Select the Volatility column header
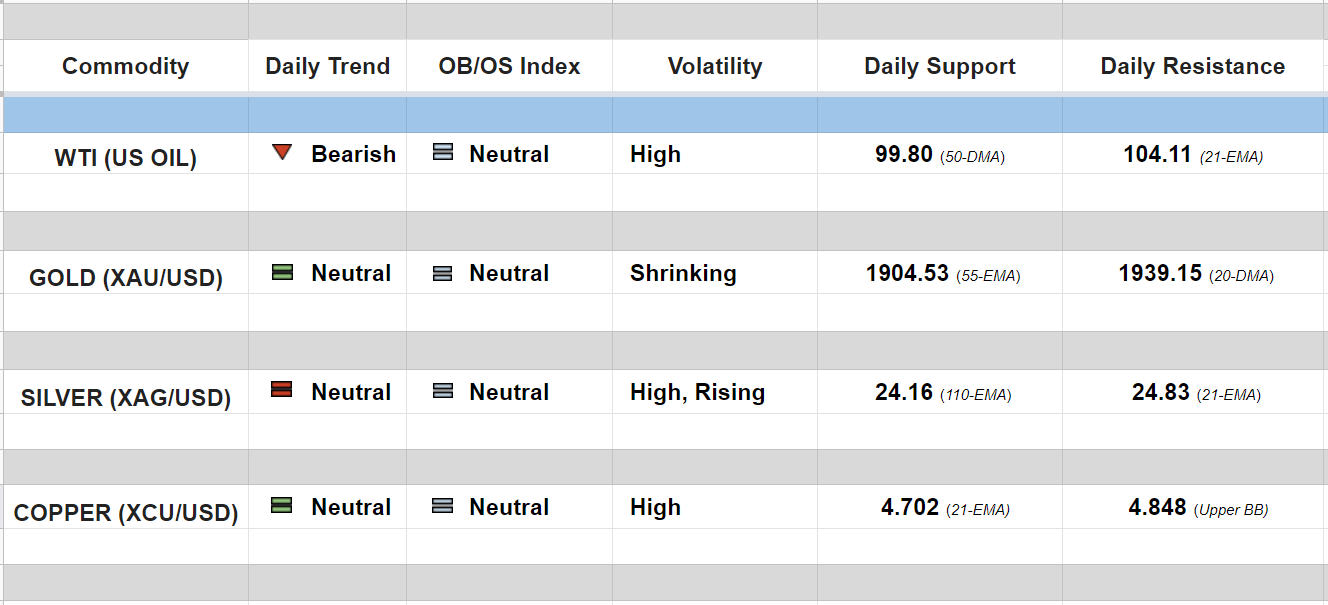This screenshot has width=1328, height=605. (x=714, y=67)
